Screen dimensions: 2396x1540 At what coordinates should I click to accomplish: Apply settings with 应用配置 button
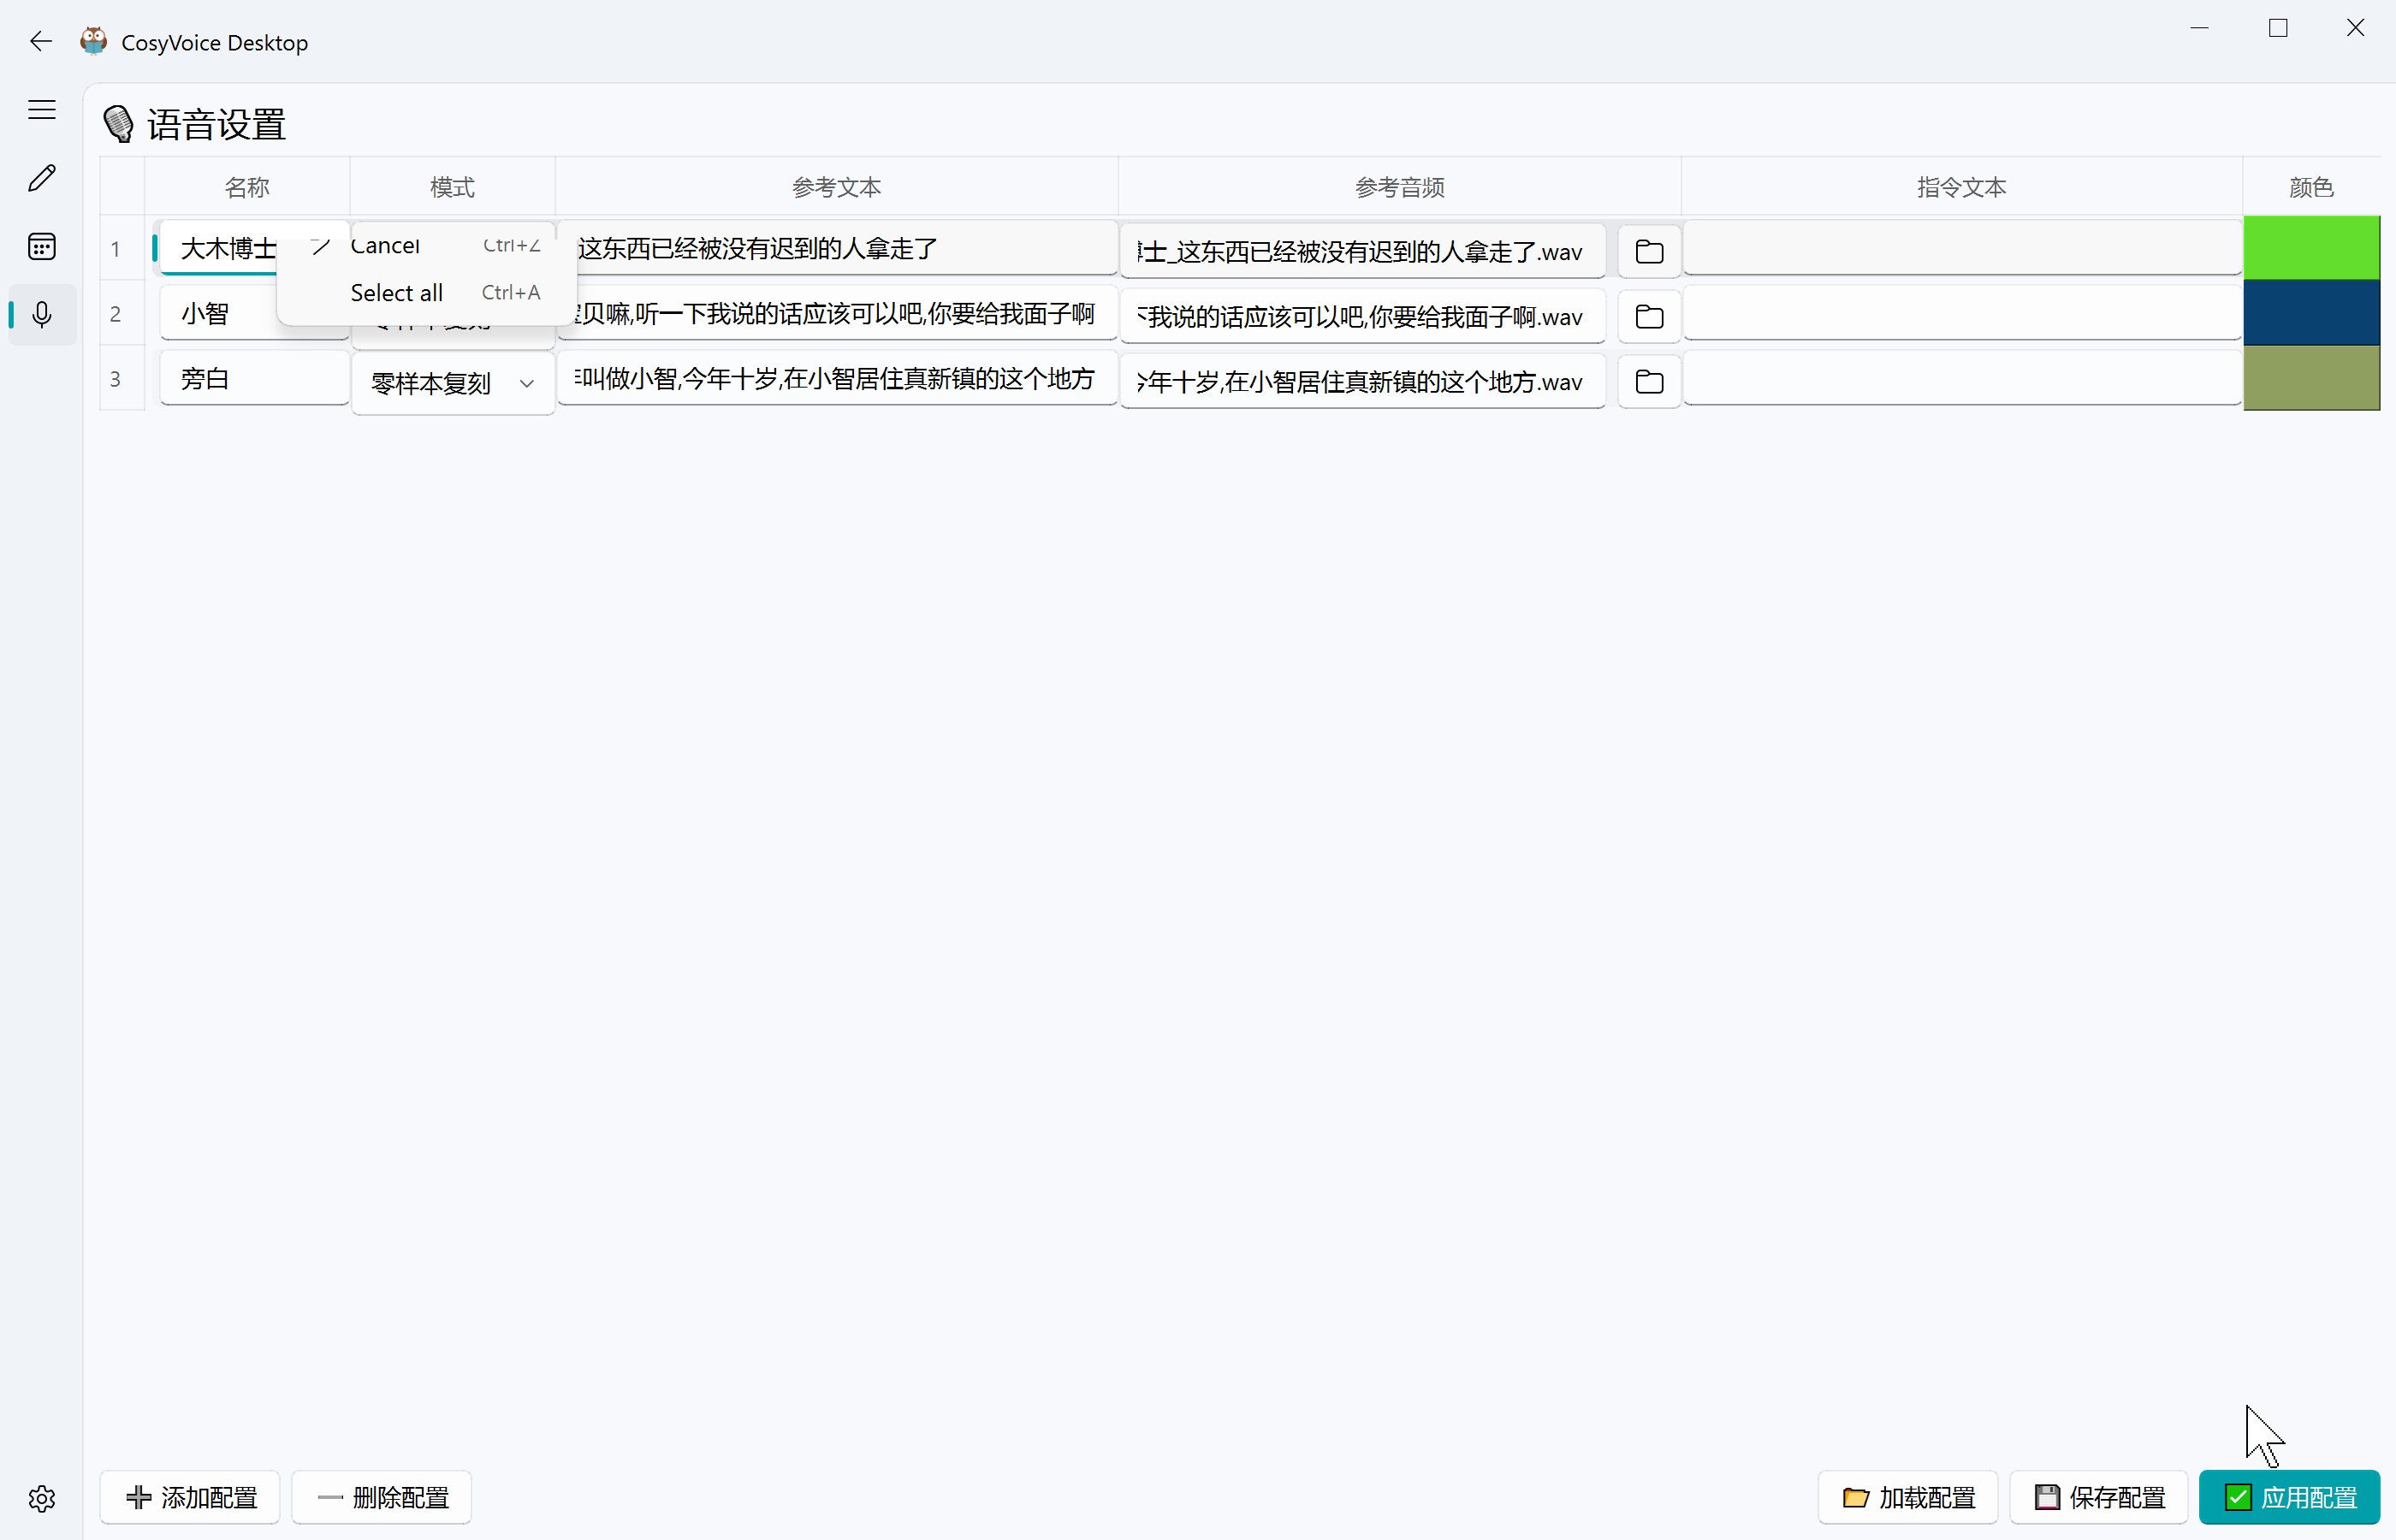point(2288,1497)
